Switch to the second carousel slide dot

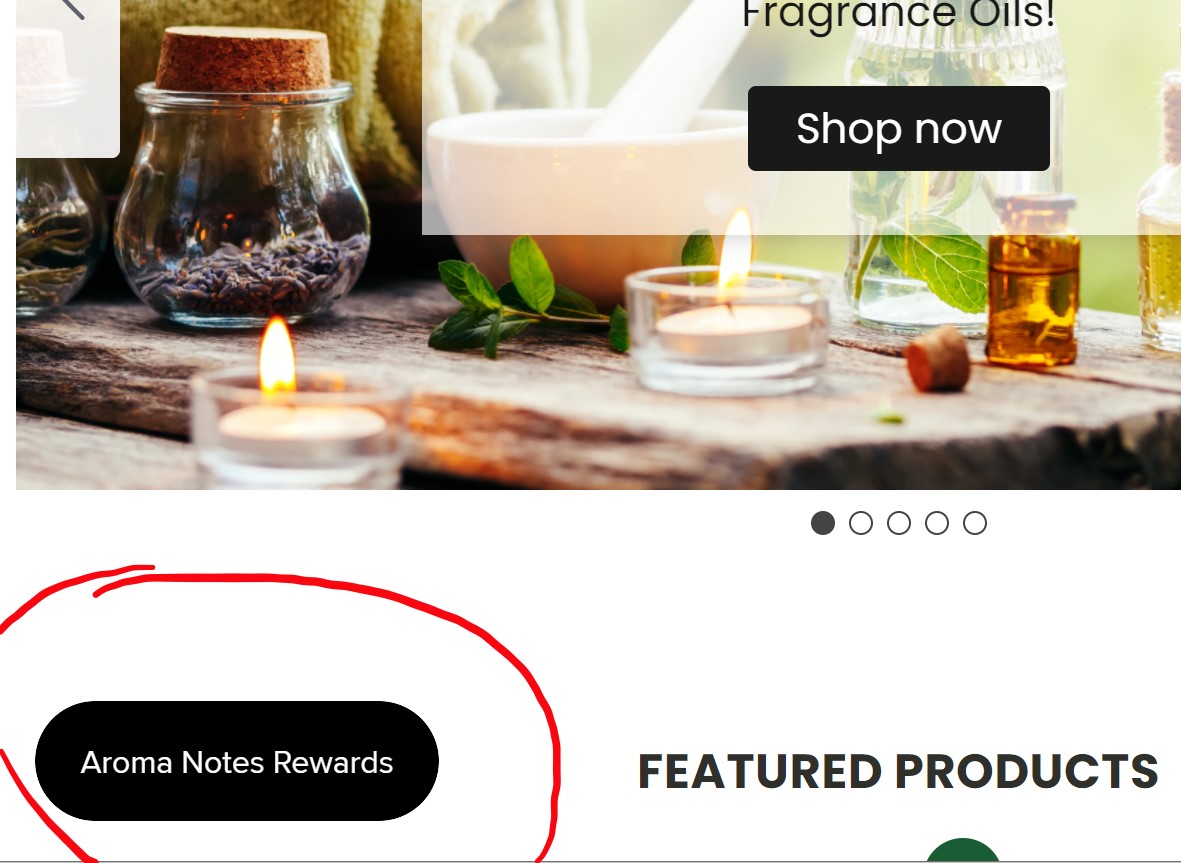tap(861, 523)
